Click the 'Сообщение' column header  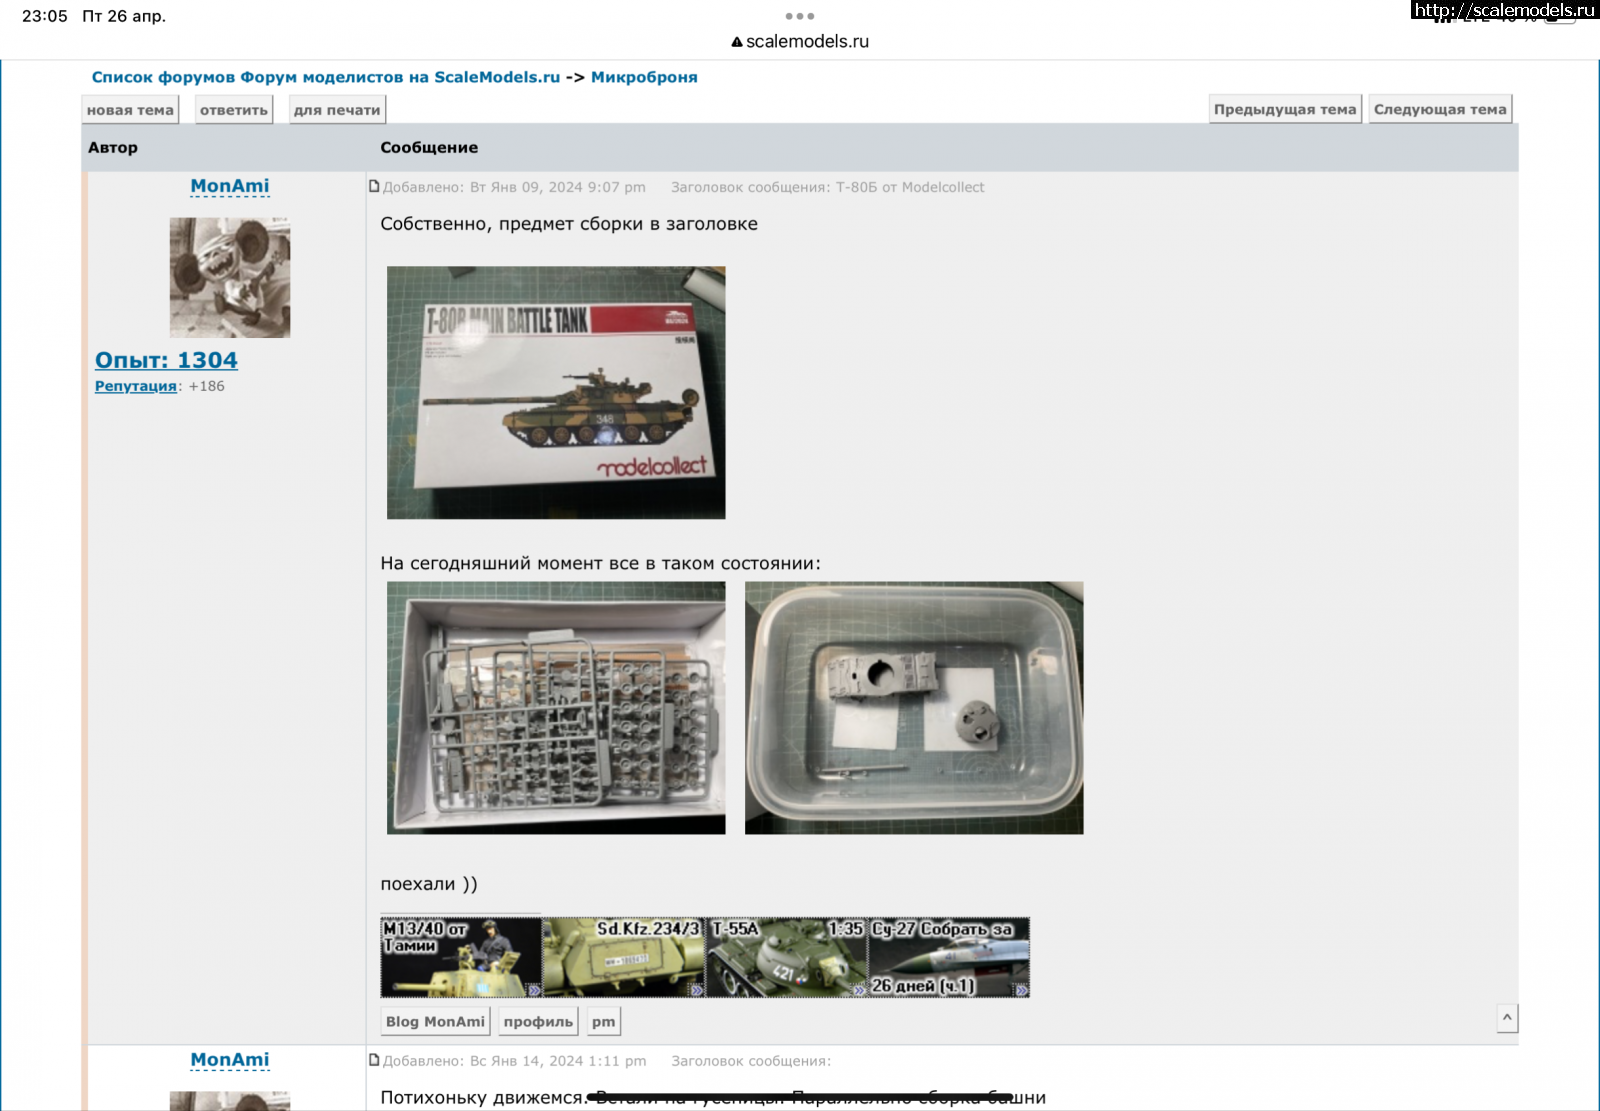pos(429,147)
